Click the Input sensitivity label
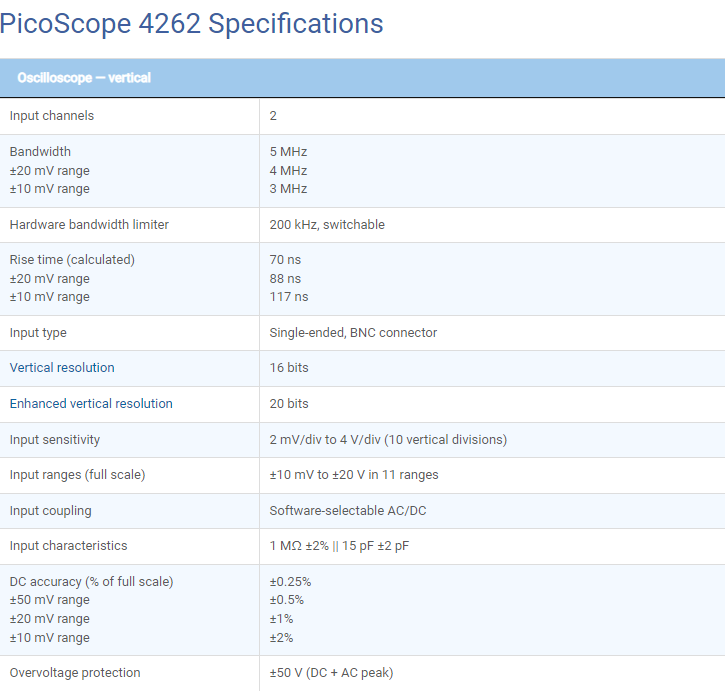Image resolution: width=725 pixels, height=694 pixels. pyautogui.click(x=55, y=440)
